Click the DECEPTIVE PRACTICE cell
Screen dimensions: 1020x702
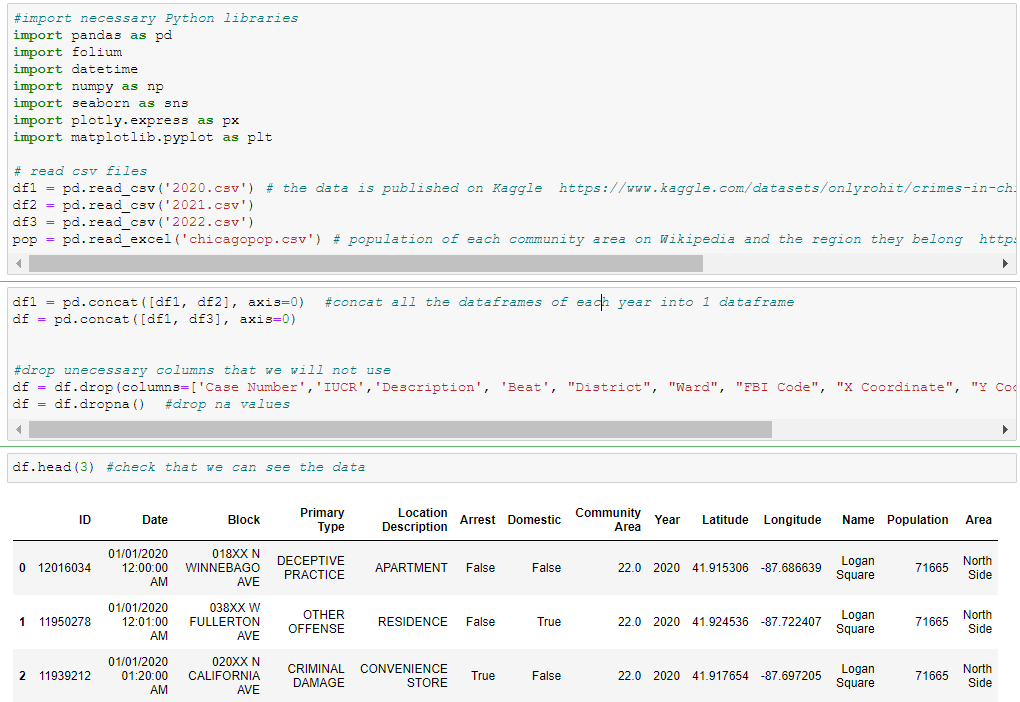pyautogui.click(x=311, y=568)
